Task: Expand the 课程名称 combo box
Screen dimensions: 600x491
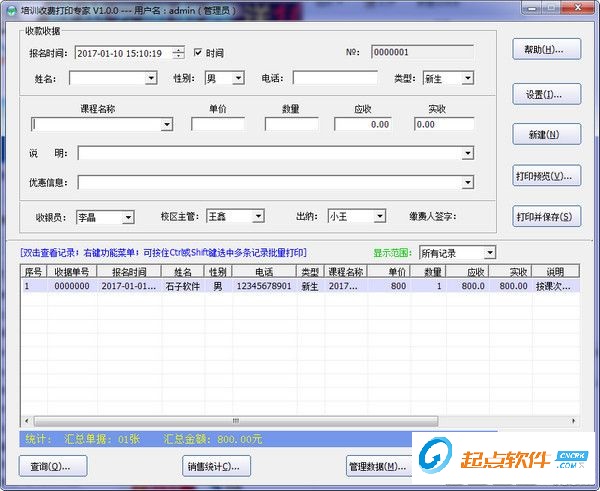Action: (x=167, y=125)
